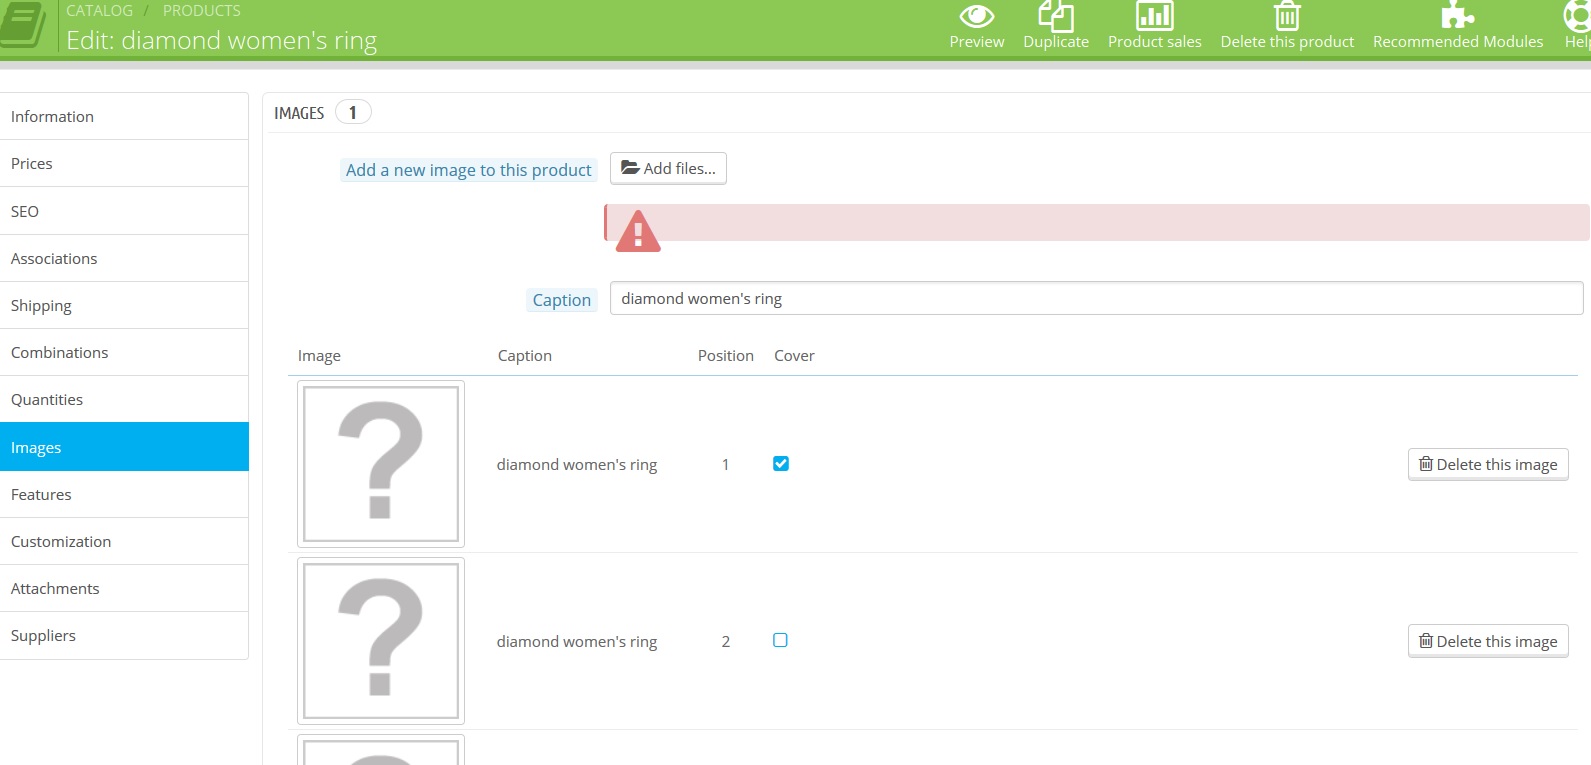View Product sales chart icon
This screenshot has width=1591, height=765.
pos(1154,16)
